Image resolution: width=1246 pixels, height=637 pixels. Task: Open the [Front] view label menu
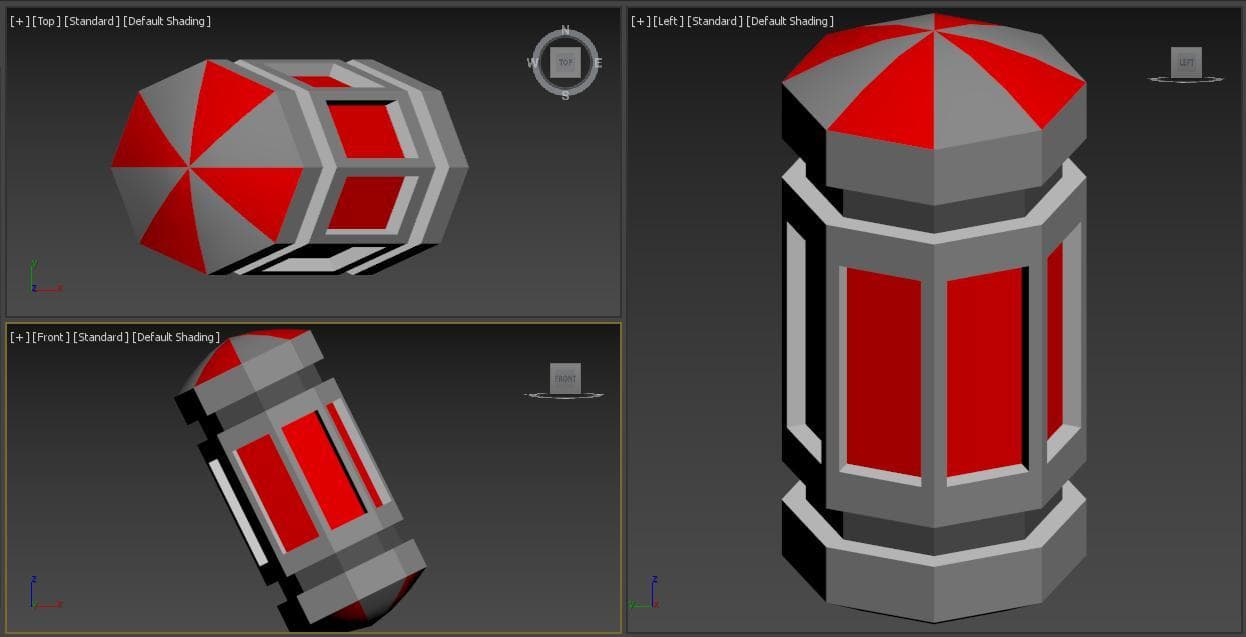51,337
